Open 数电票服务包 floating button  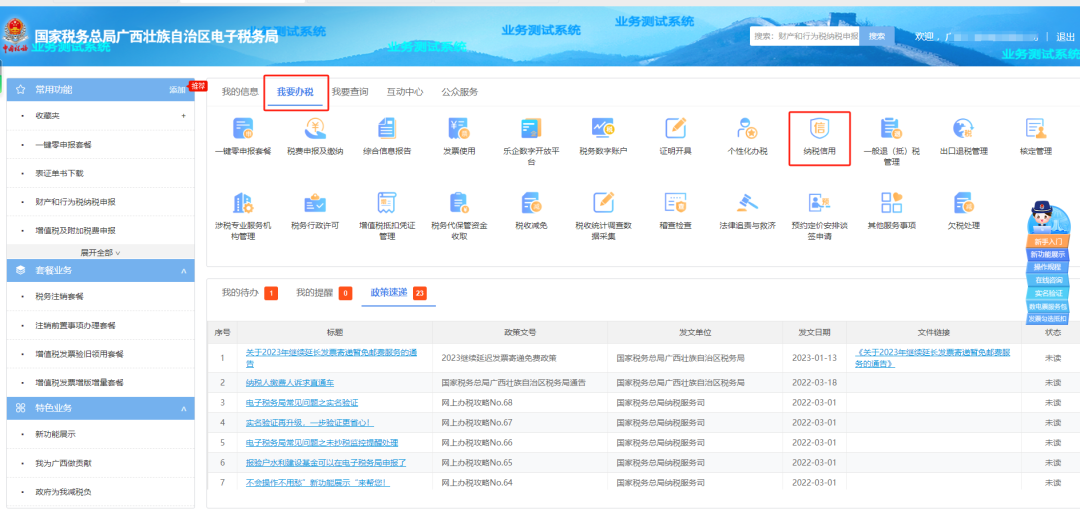(x=1047, y=306)
